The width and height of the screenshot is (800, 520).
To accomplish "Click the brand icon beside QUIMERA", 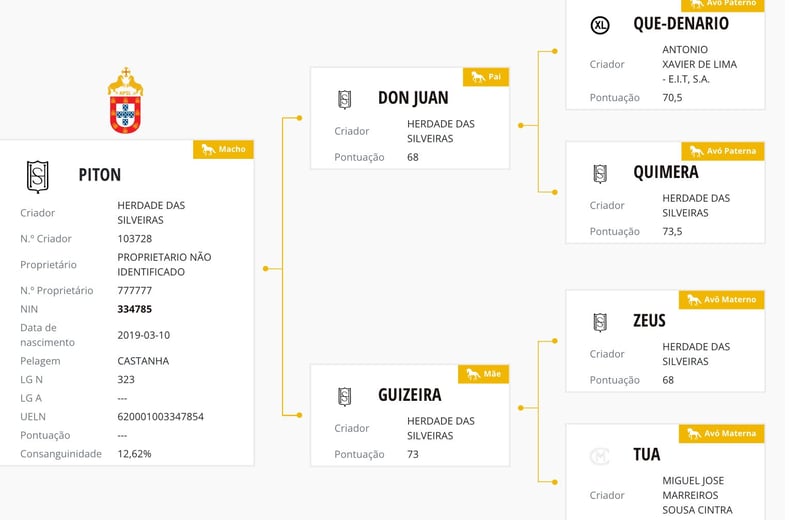I will tap(599, 174).
